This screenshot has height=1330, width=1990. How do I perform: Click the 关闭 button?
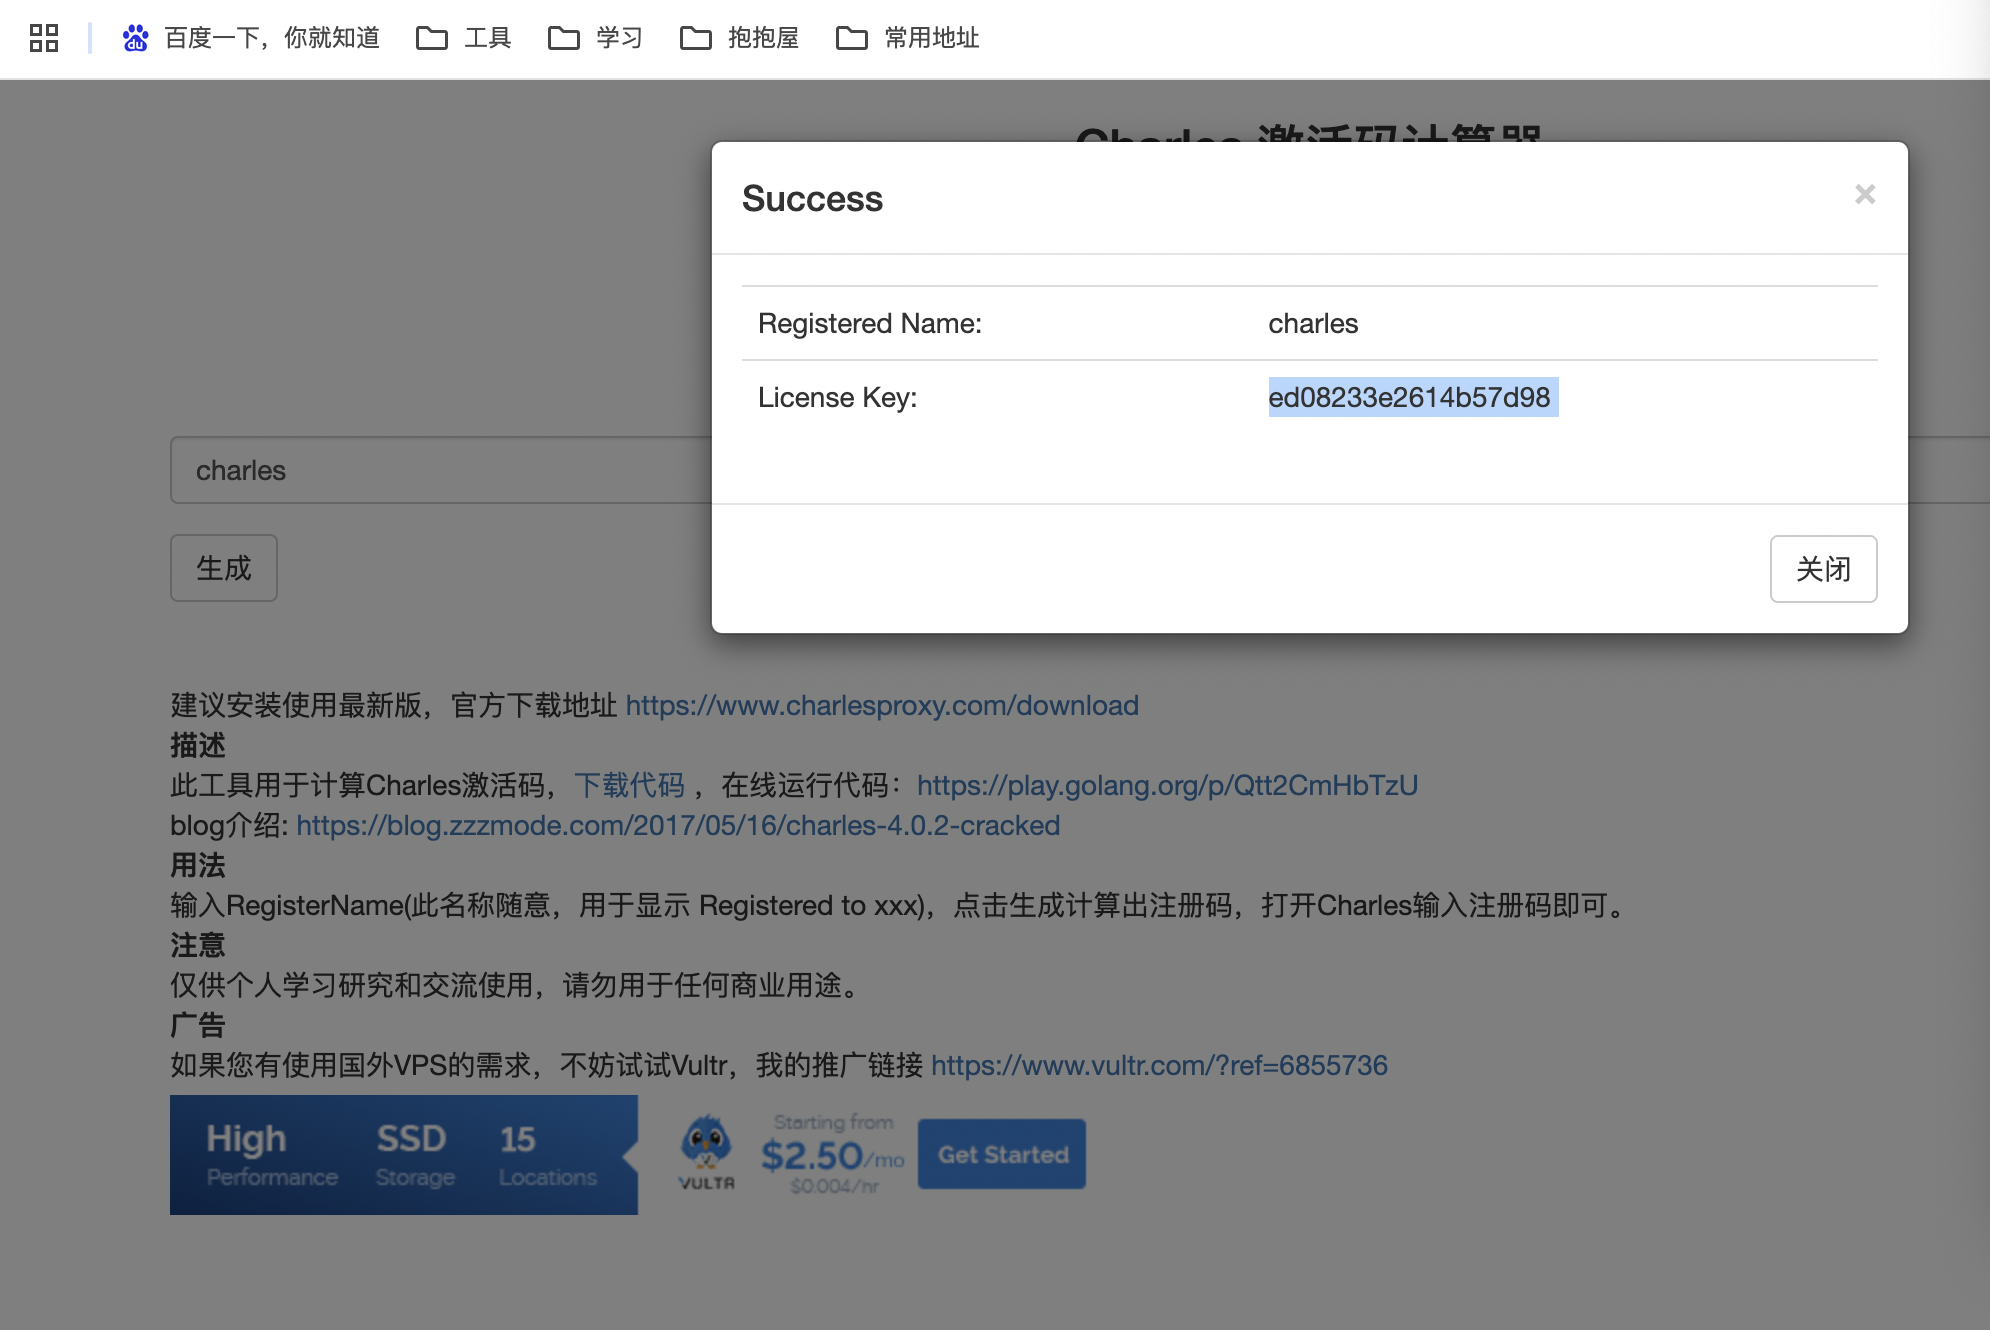pyautogui.click(x=1822, y=569)
